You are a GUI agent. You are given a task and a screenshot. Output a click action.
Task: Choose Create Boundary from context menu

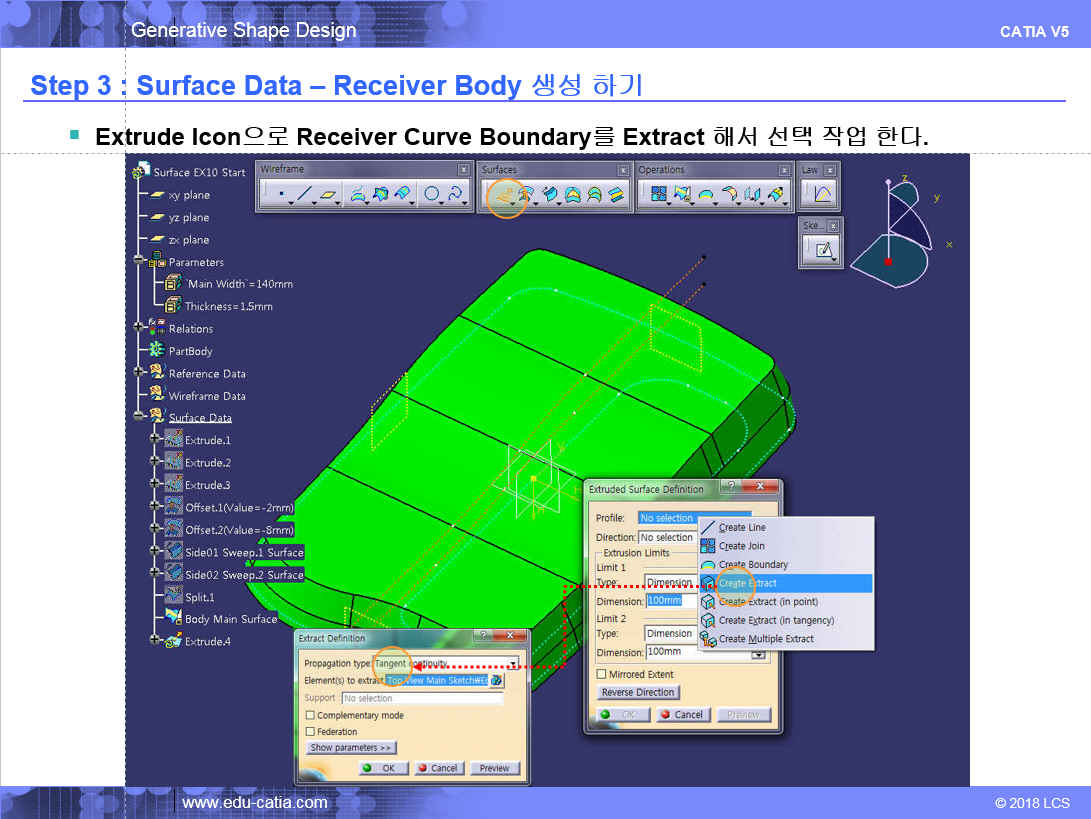pyautogui.click(x=753, y=565)
